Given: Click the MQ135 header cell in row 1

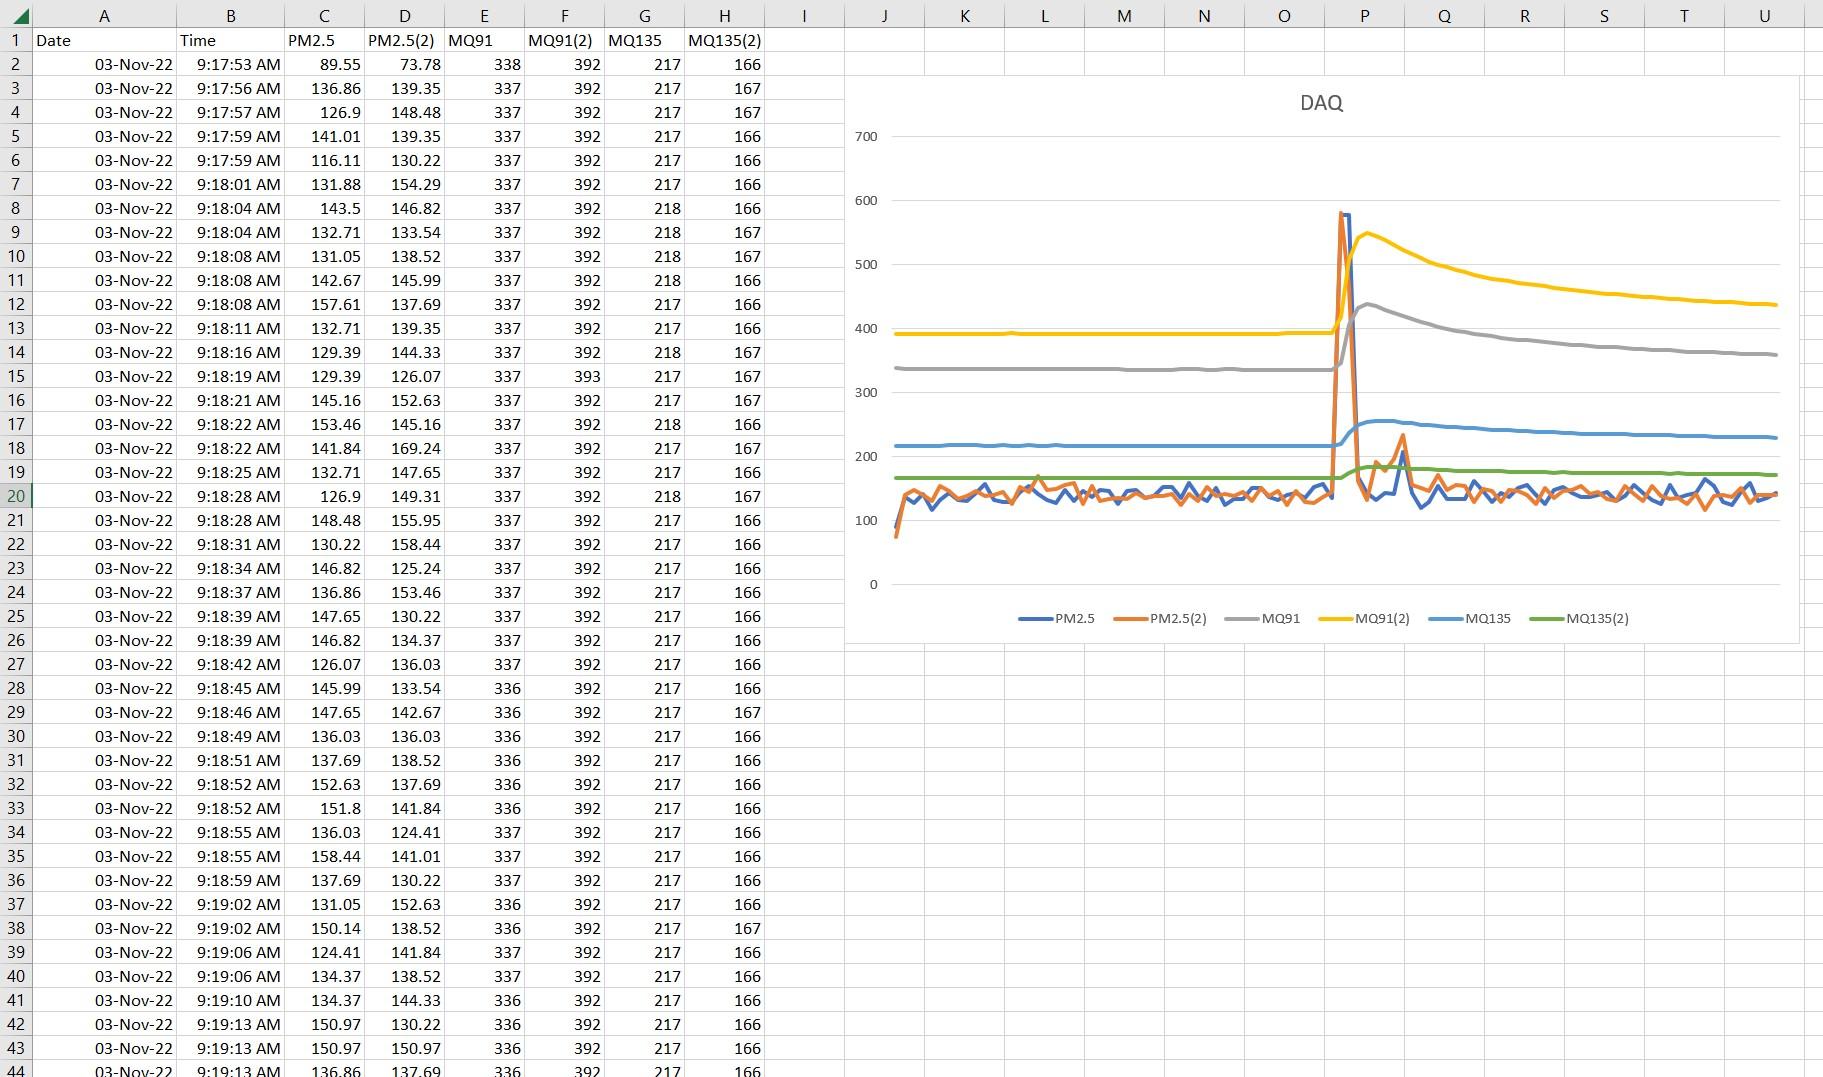Looking at the screenshot, I should pos(644,40).
